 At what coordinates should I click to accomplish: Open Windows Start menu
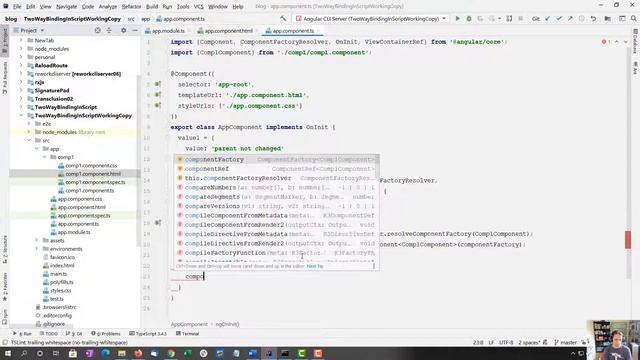(x=7, y=353)
